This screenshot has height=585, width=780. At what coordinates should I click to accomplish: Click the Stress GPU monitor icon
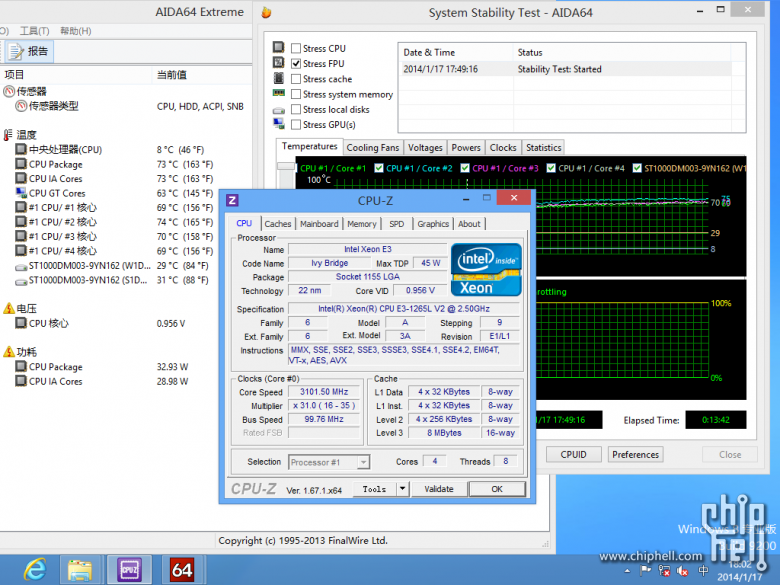tap(279, 124)
